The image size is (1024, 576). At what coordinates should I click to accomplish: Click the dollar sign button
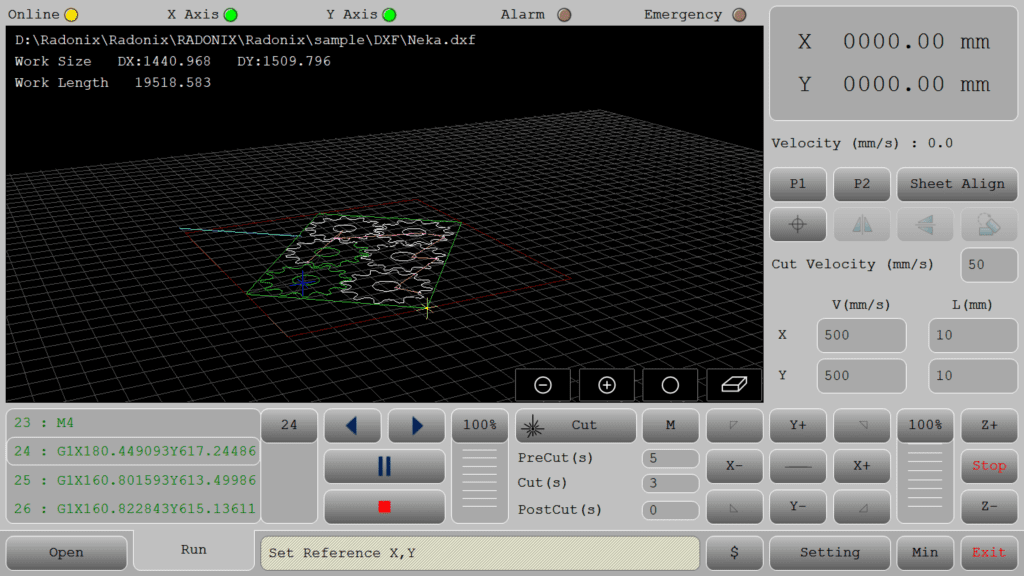pos(734,552)
